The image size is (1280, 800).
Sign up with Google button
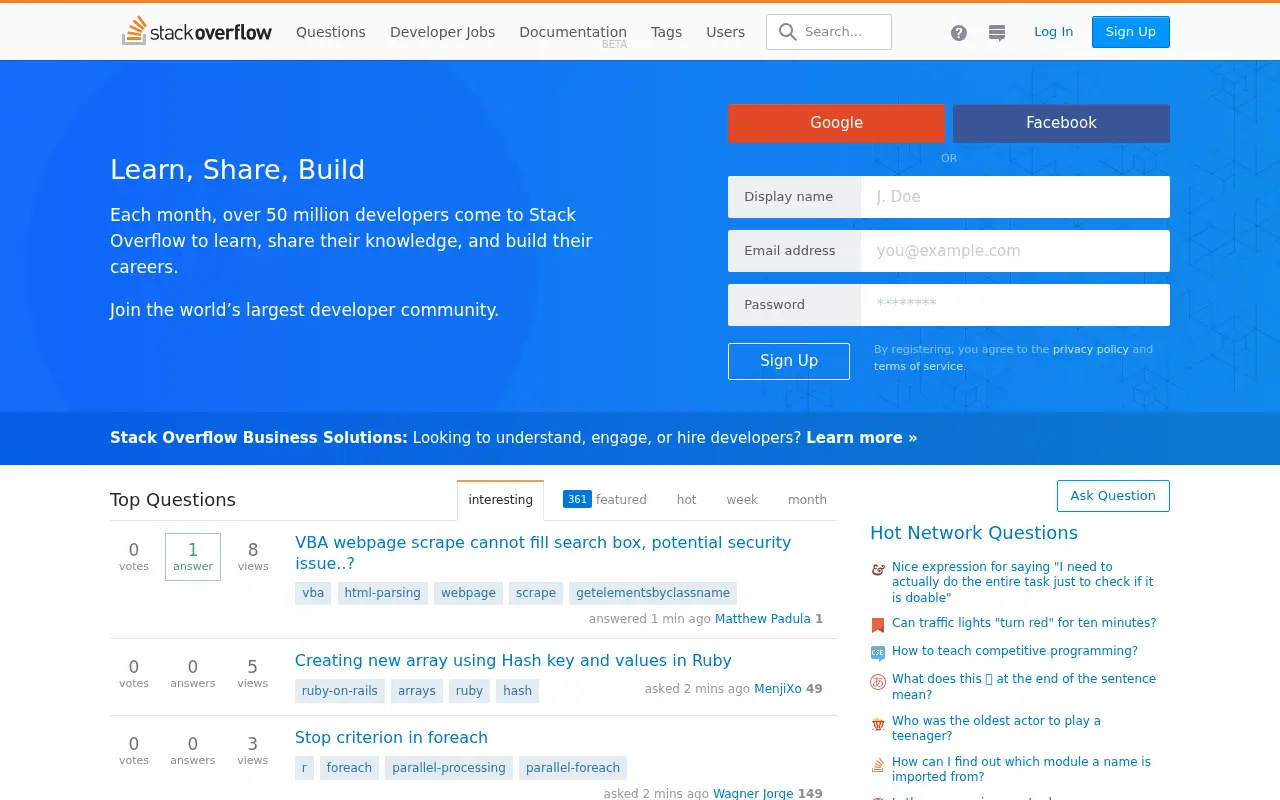836,123
